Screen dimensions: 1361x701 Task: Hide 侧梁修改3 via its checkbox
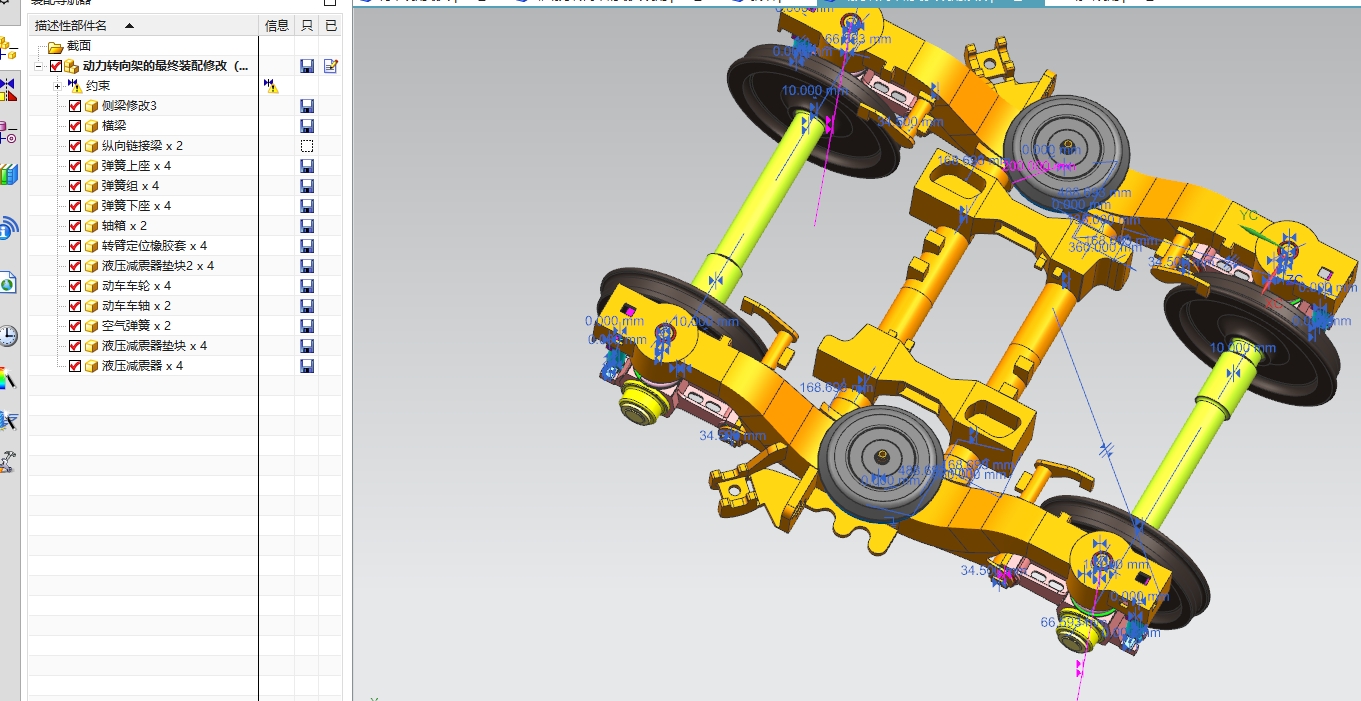75,106
